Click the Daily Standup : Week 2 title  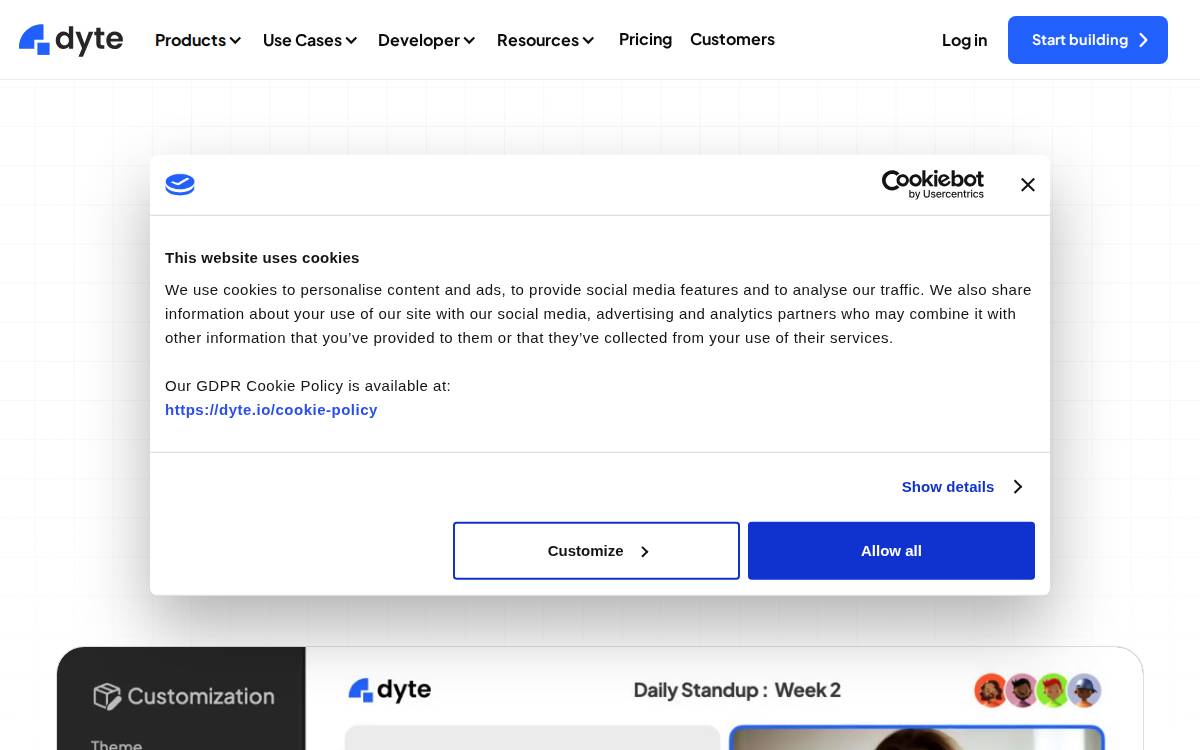[737, 690]
